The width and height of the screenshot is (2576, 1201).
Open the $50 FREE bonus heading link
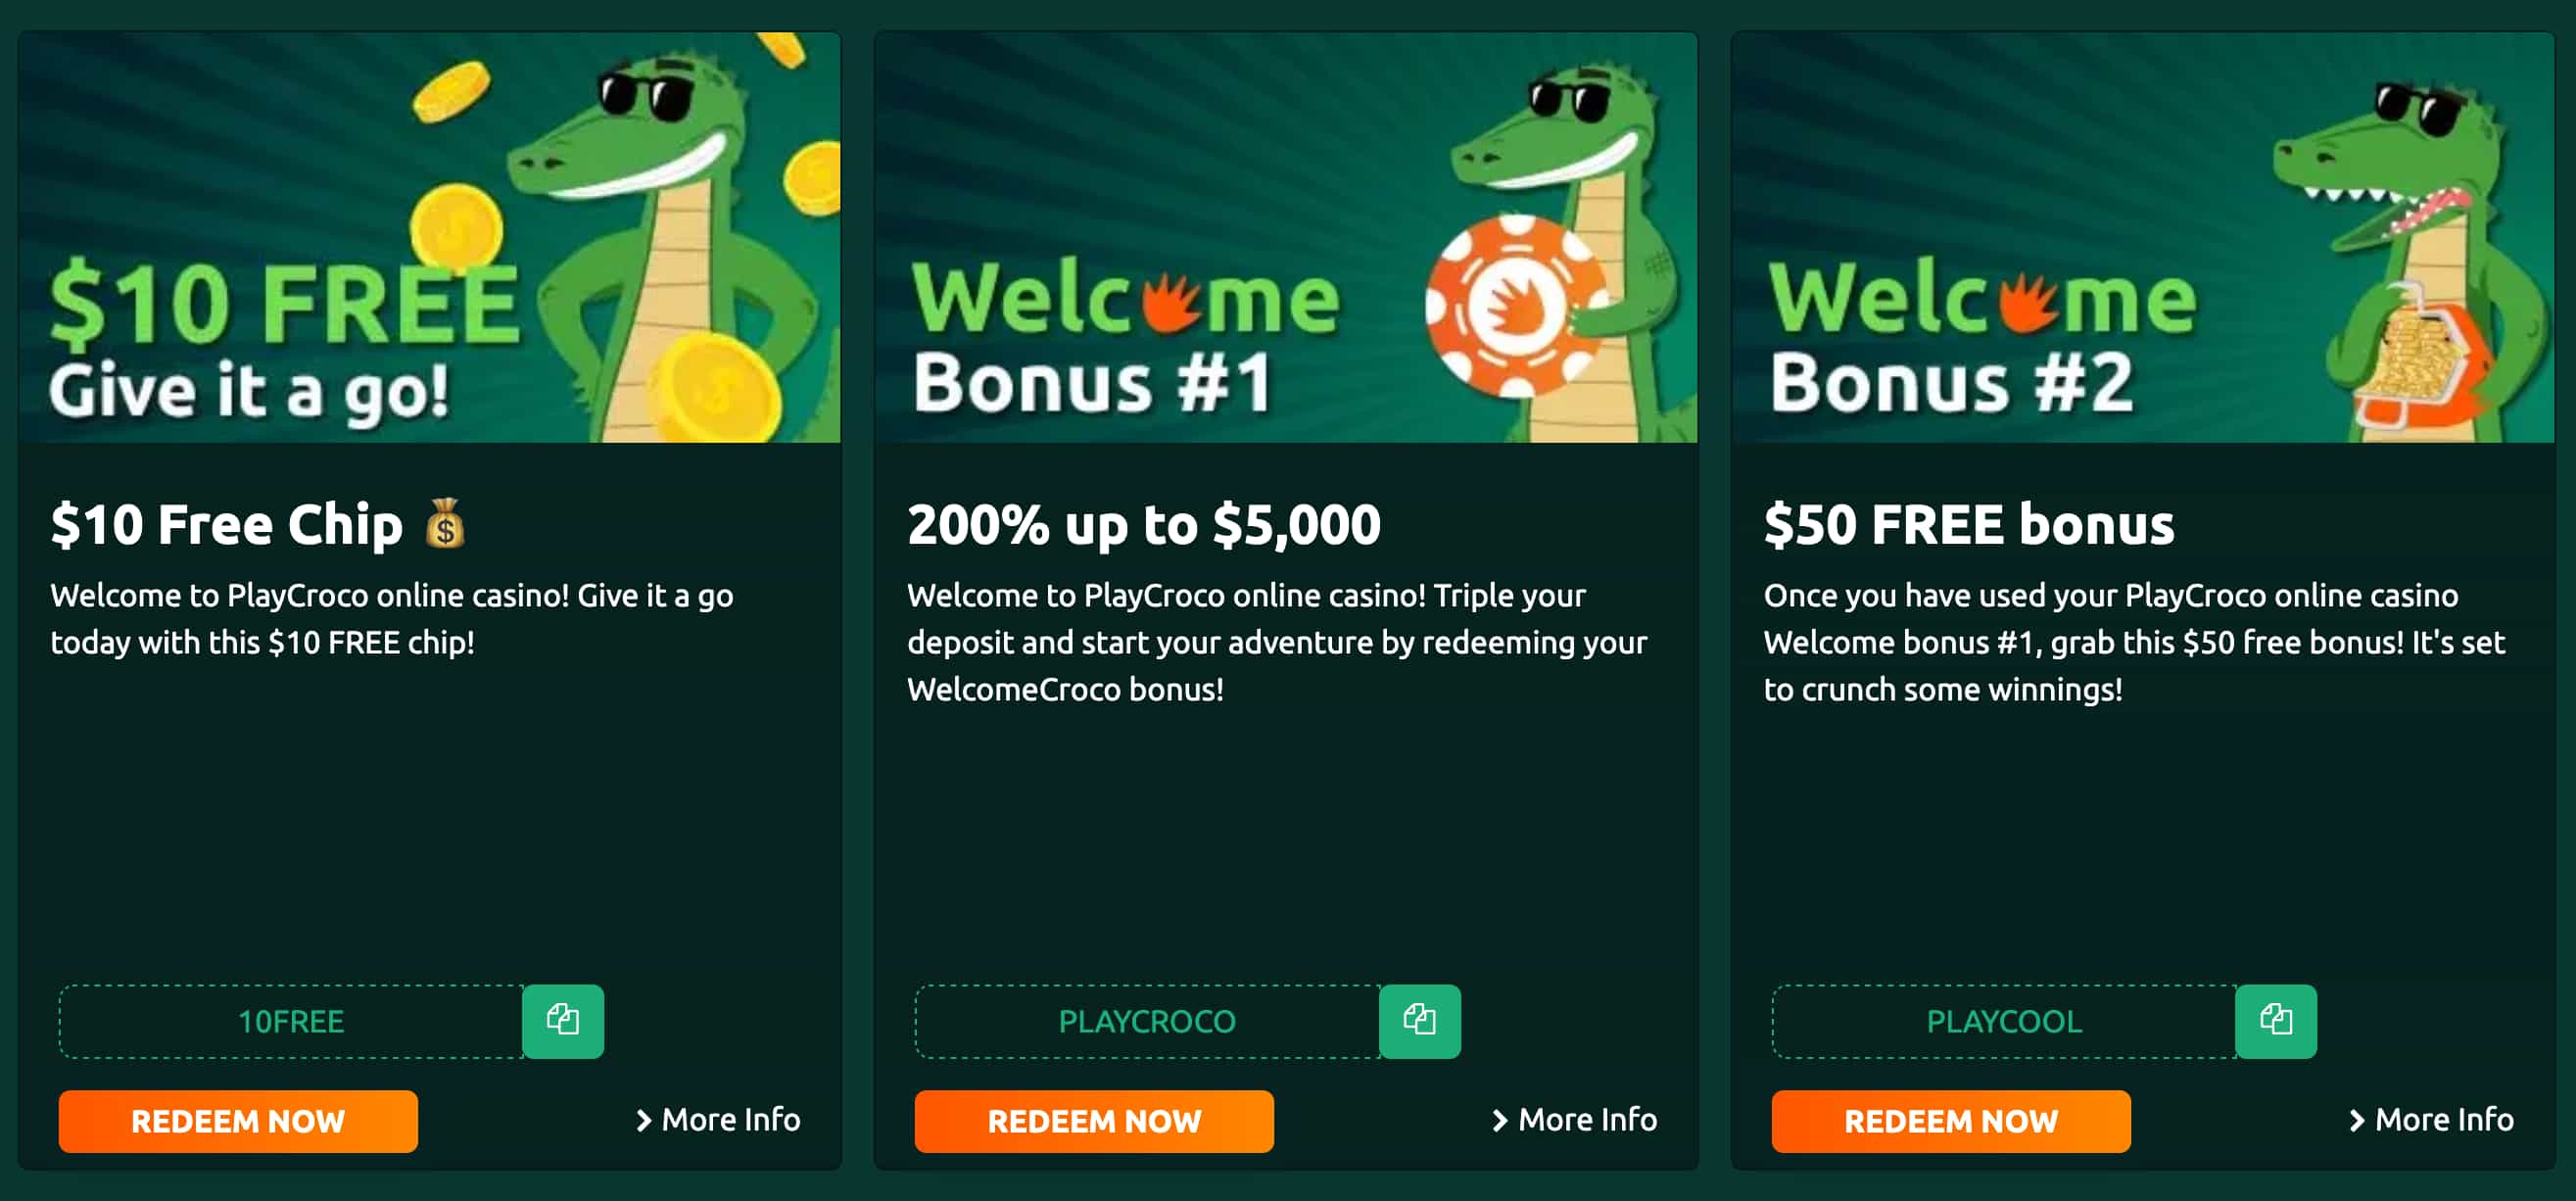[1966, 522]
